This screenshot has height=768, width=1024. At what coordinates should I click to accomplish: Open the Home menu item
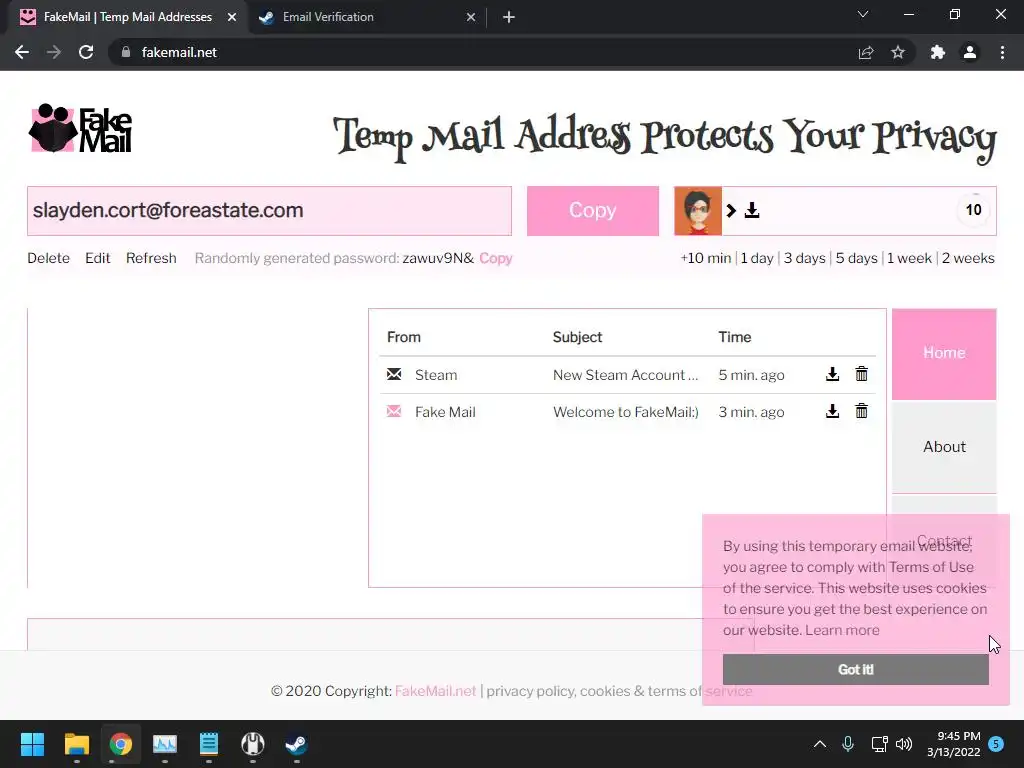click(x=944, y=353)
